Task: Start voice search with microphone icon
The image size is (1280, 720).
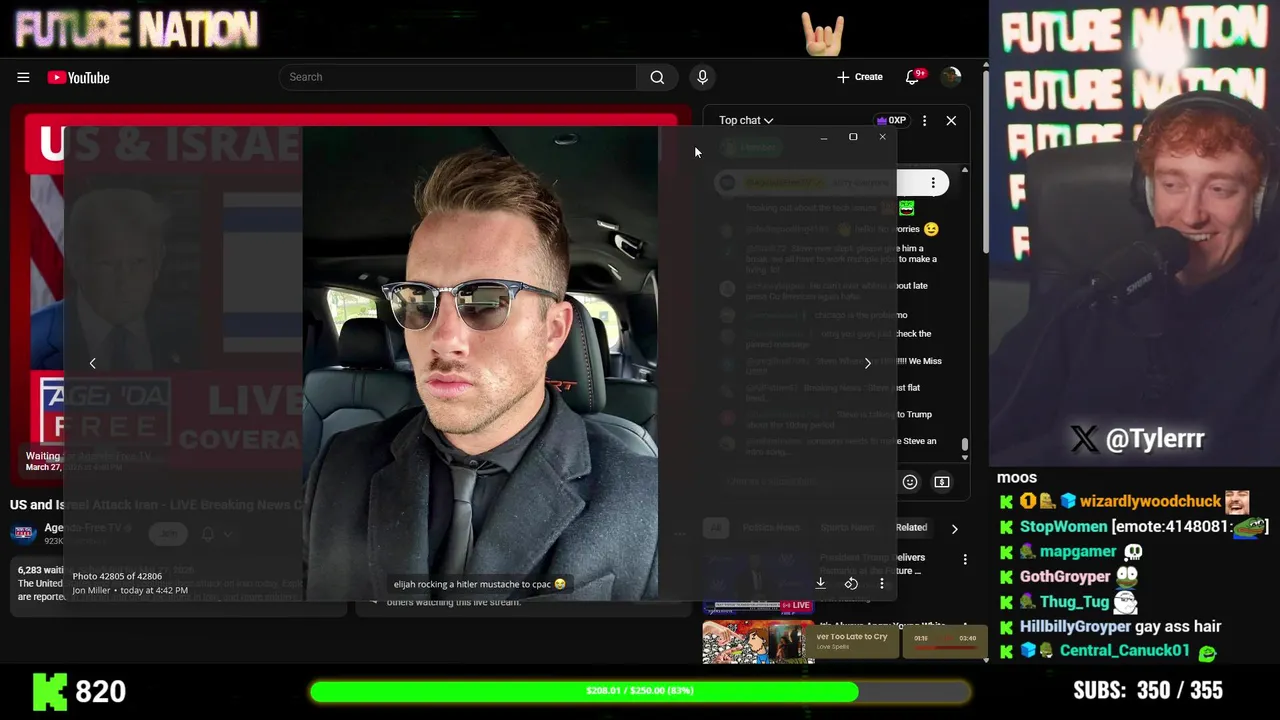Action: pyautogui.click(x=702, y=77)
